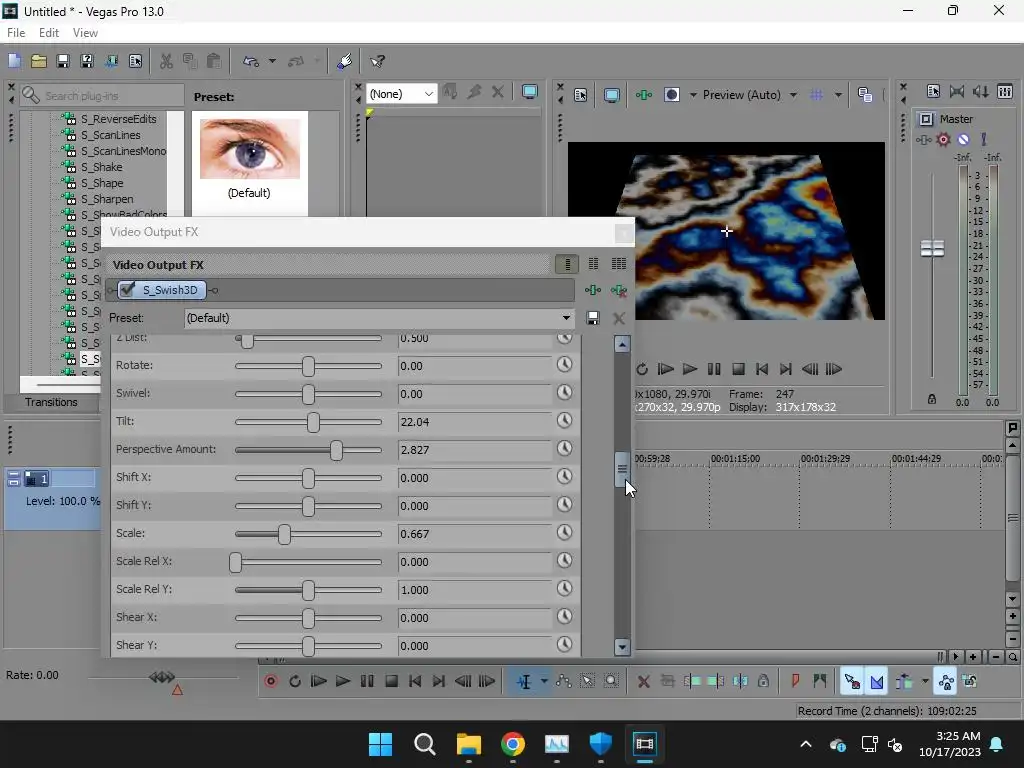Click the Master volume fader handle
The image size is (1024, 768).
[932, 249]
